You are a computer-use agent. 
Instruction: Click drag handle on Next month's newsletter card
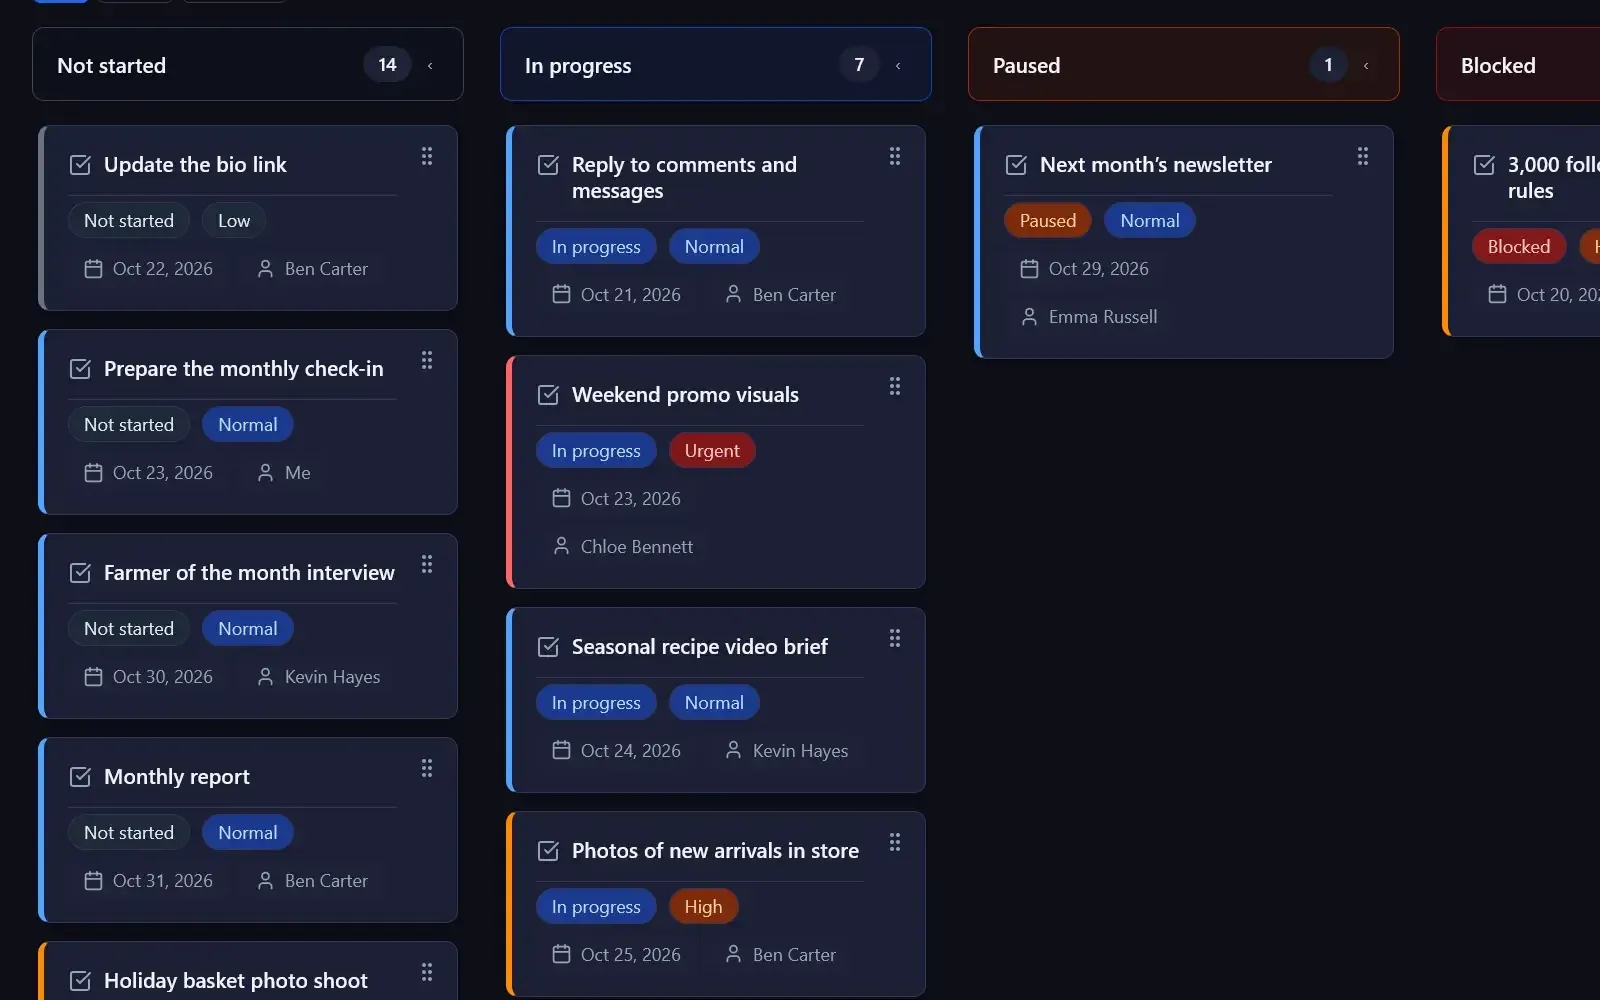(x=1363, y=156)
